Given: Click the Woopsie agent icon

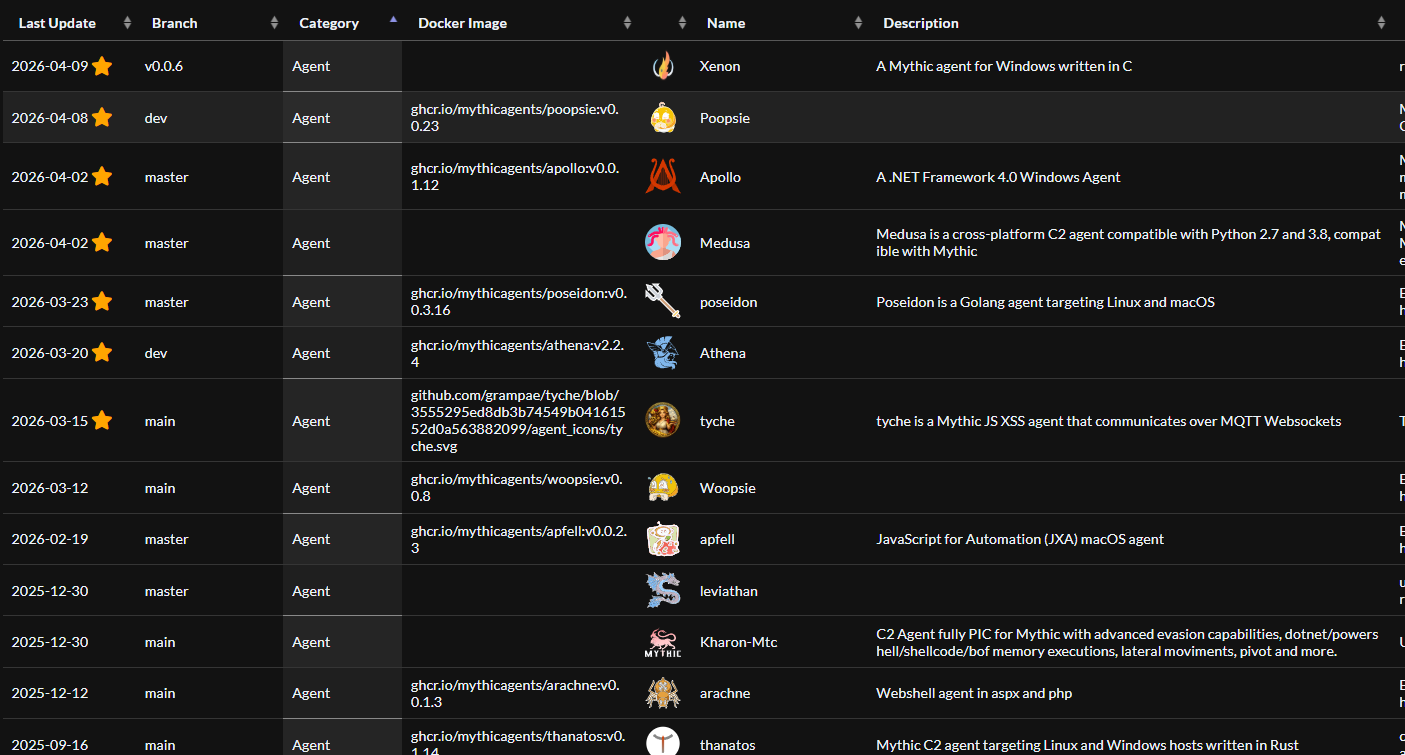Looking at the screenshot, I should coord(663,488).
